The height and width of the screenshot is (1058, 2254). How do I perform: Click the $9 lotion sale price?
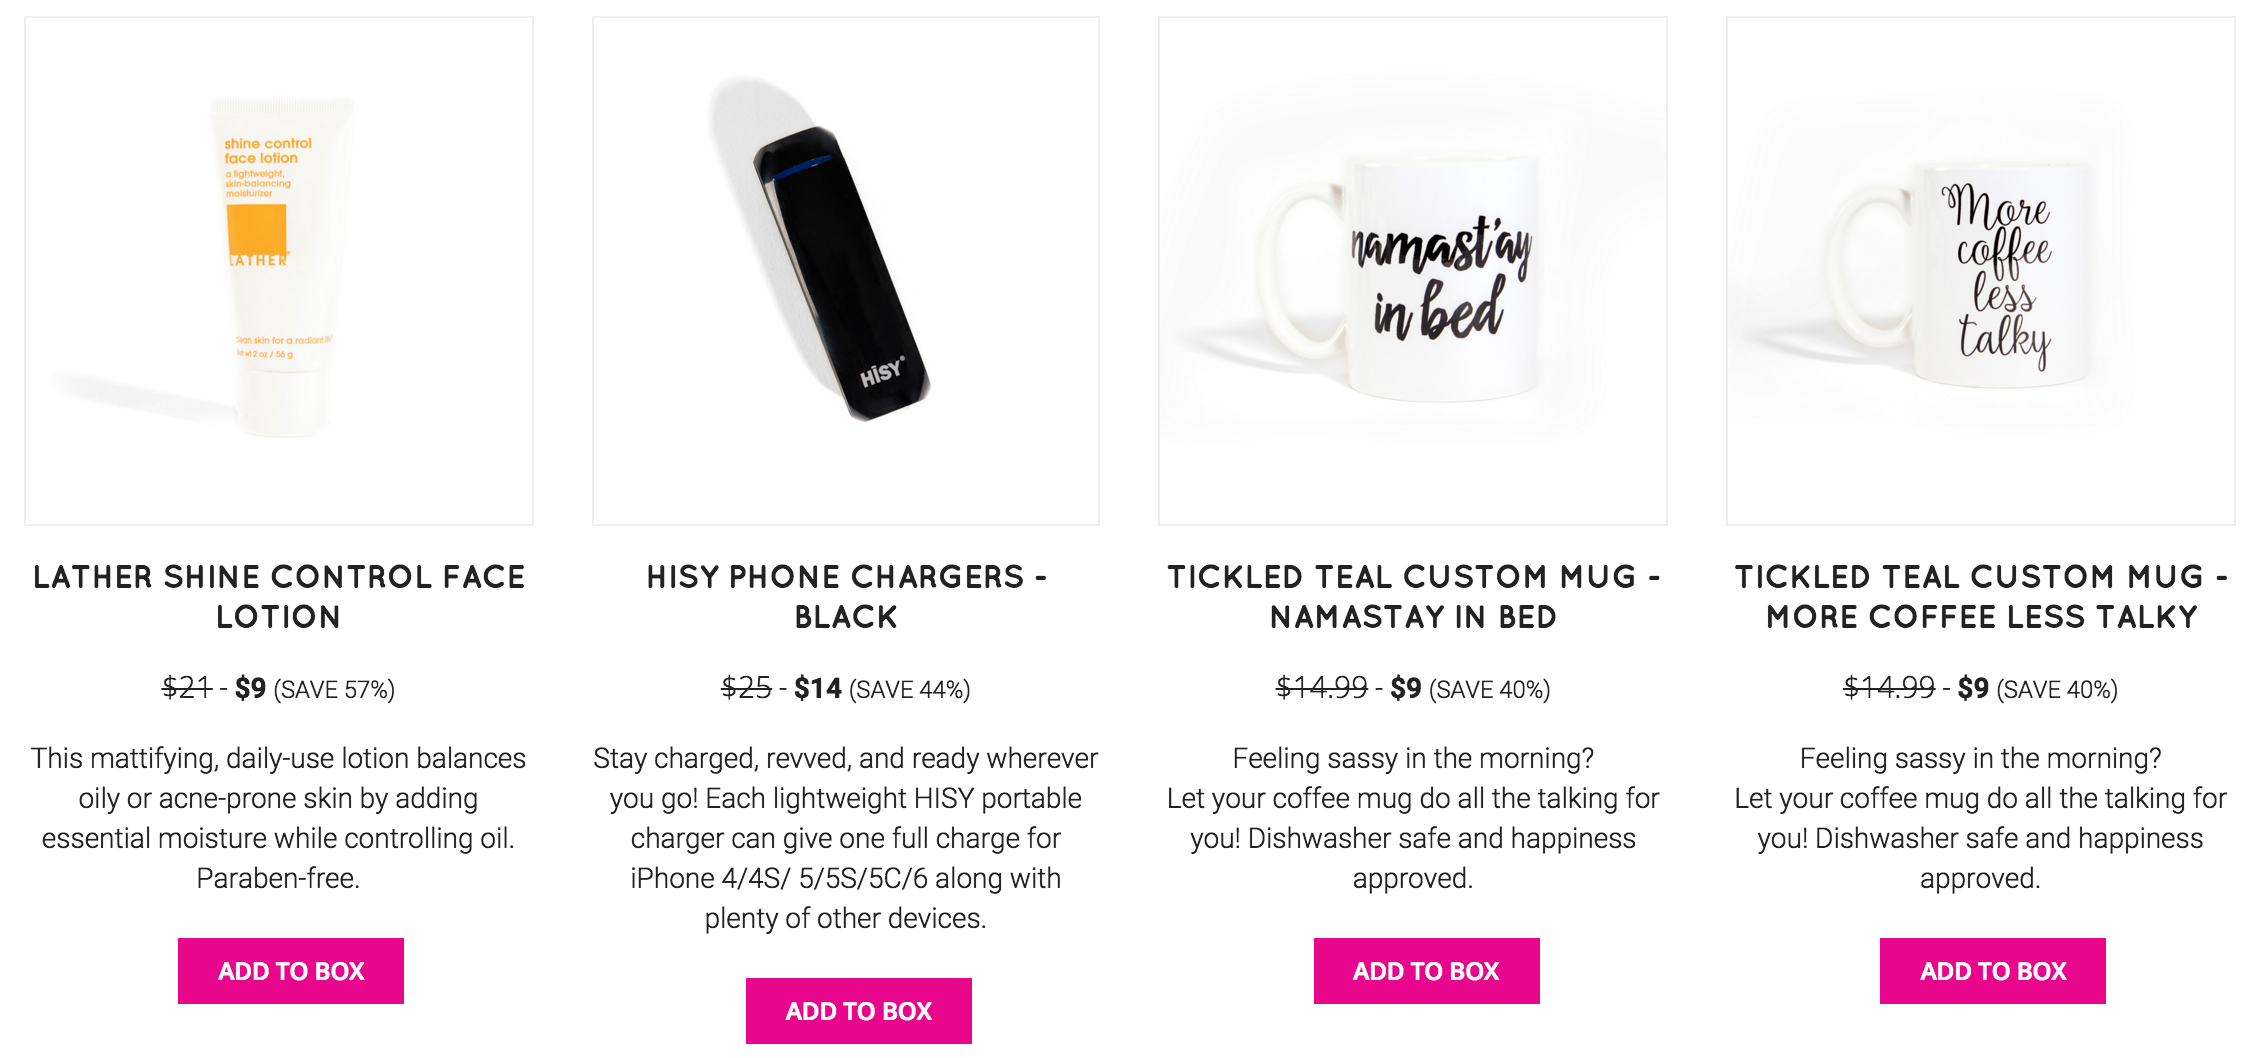tap(250, 689)
